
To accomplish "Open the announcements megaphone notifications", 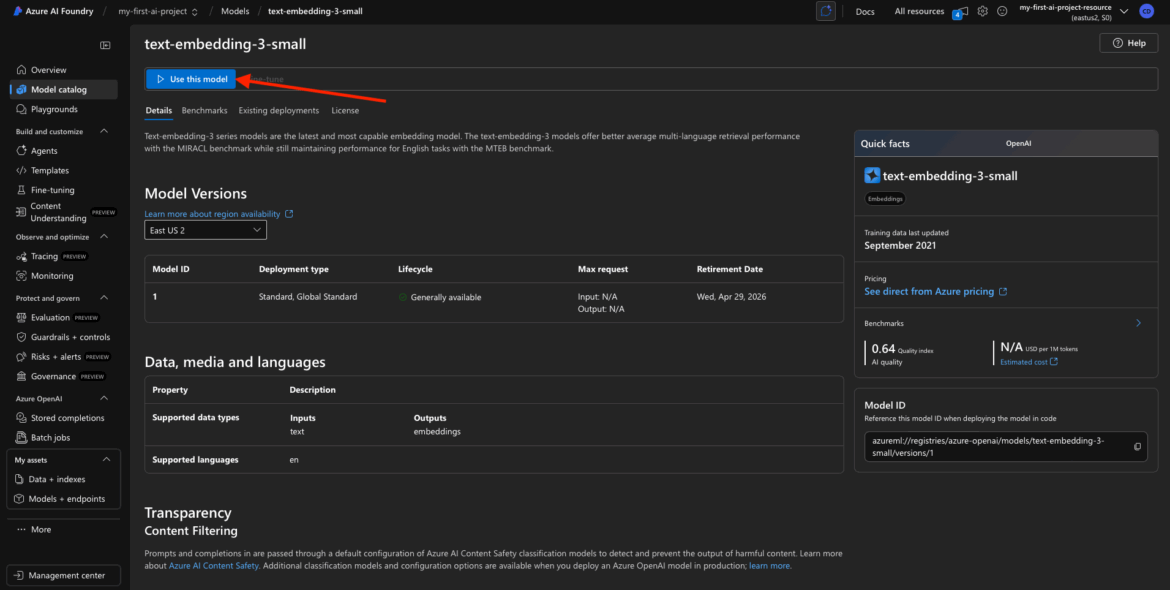I will point(961,11).
